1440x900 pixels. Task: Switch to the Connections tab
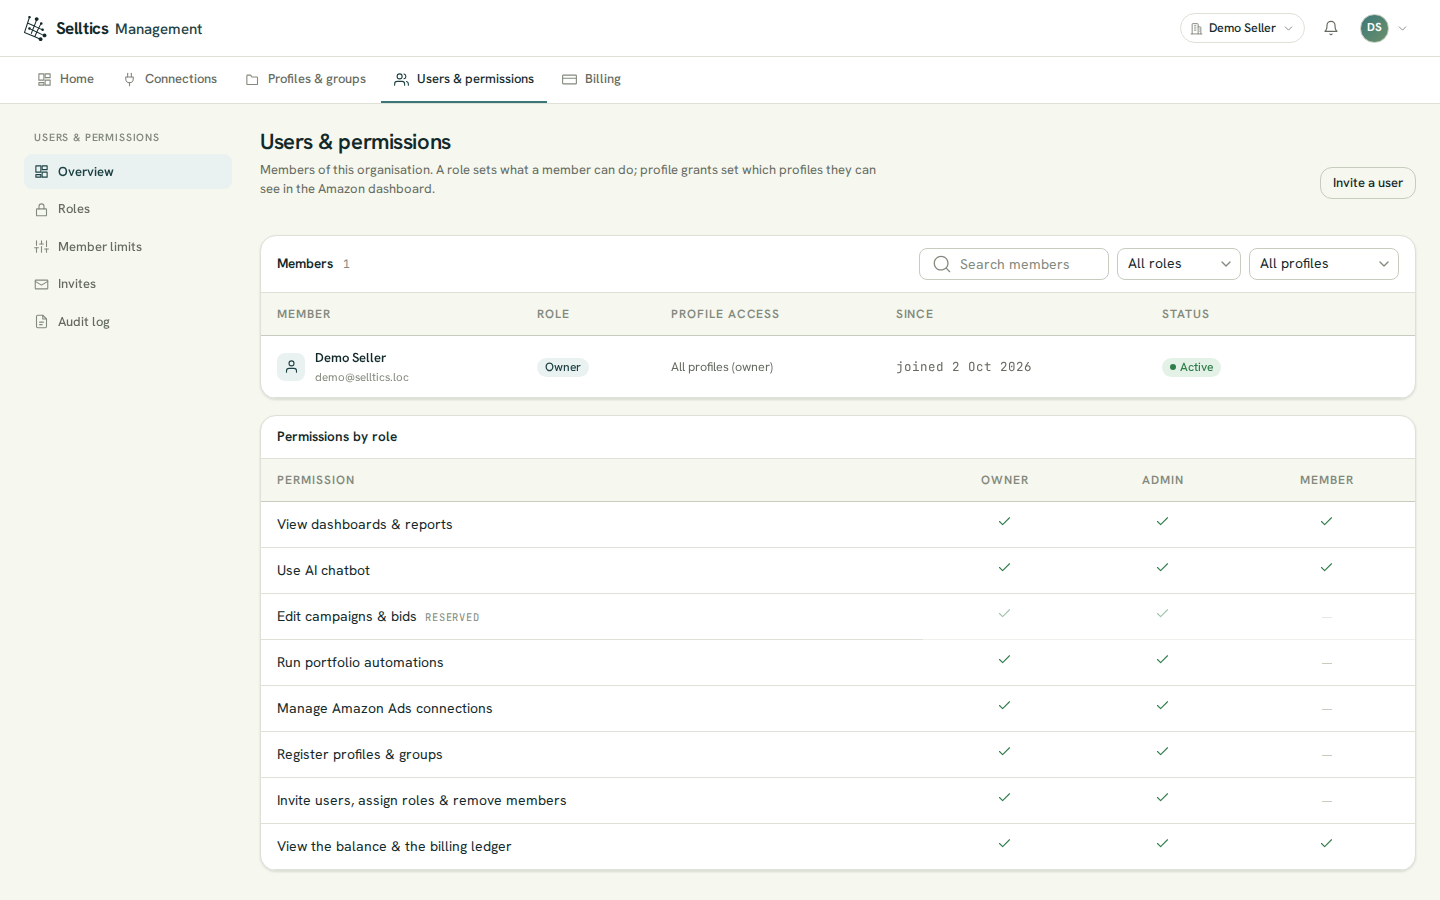(x=170, y=79)
